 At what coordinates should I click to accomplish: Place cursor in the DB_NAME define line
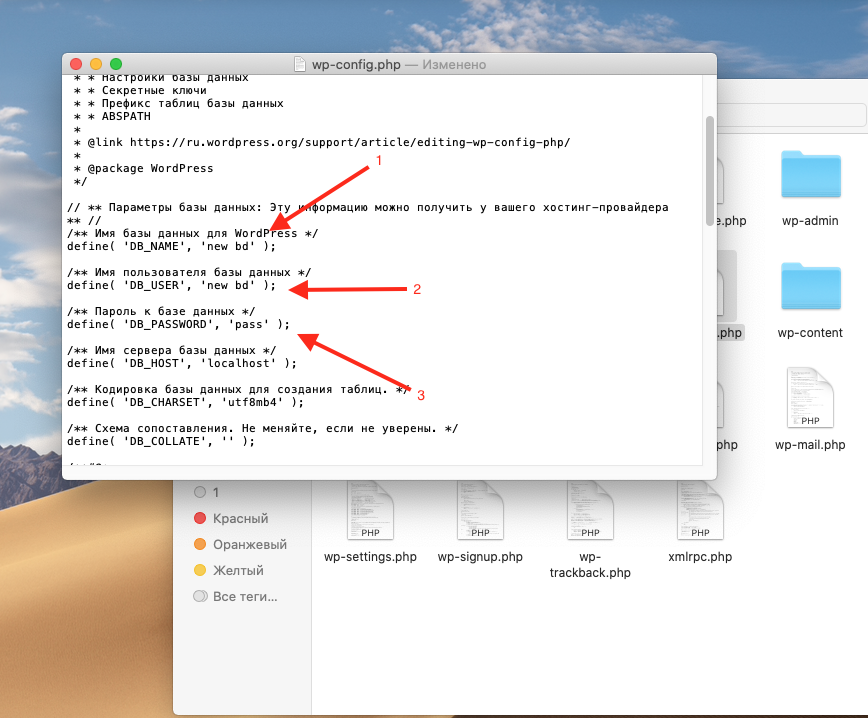[x=171, y=246]
